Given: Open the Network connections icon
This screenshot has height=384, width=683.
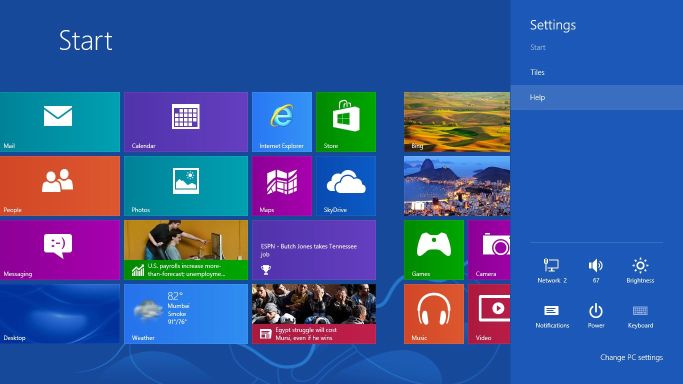Looking at the screenshot, I should tap(552, 270).
